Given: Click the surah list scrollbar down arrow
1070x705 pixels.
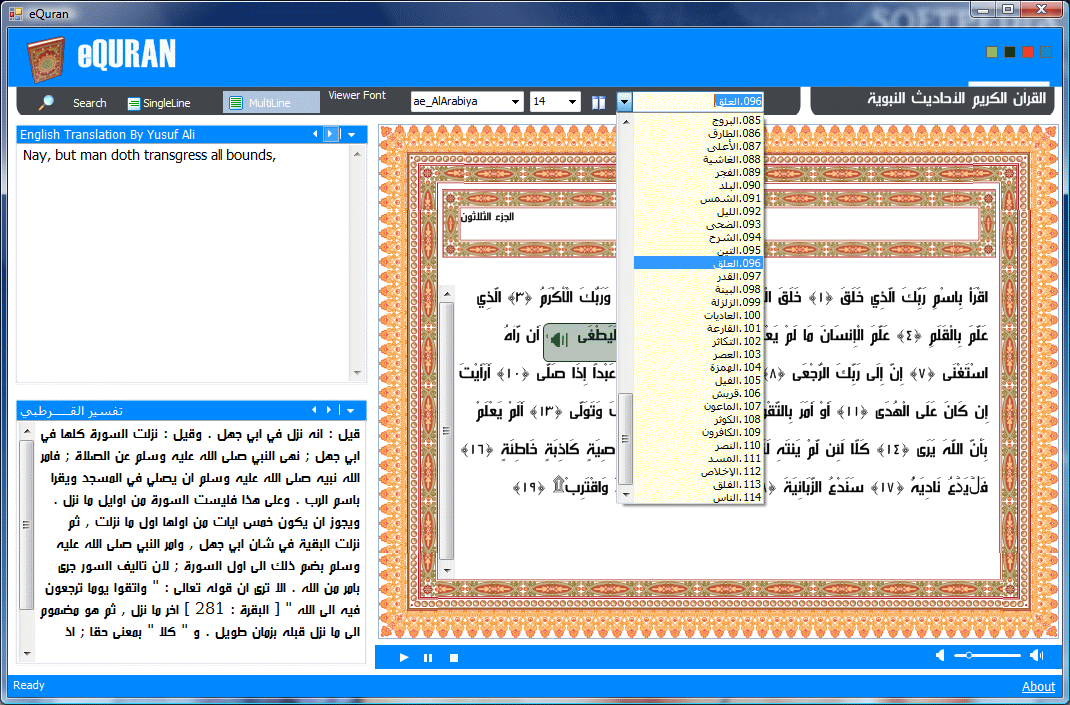Looking at the screenshot, I should (626, 494).
